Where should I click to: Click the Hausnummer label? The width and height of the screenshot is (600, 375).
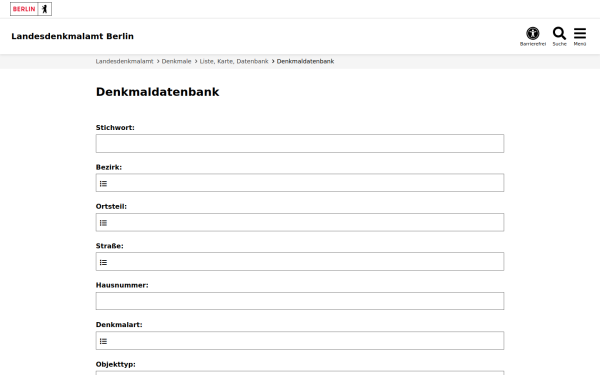coord(122,285)
